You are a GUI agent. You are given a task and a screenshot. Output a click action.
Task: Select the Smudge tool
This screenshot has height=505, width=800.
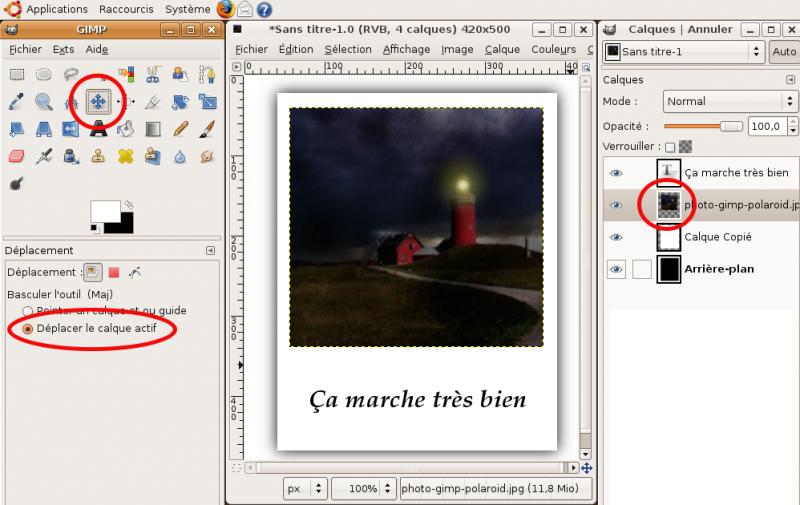(x=207, y=156)
